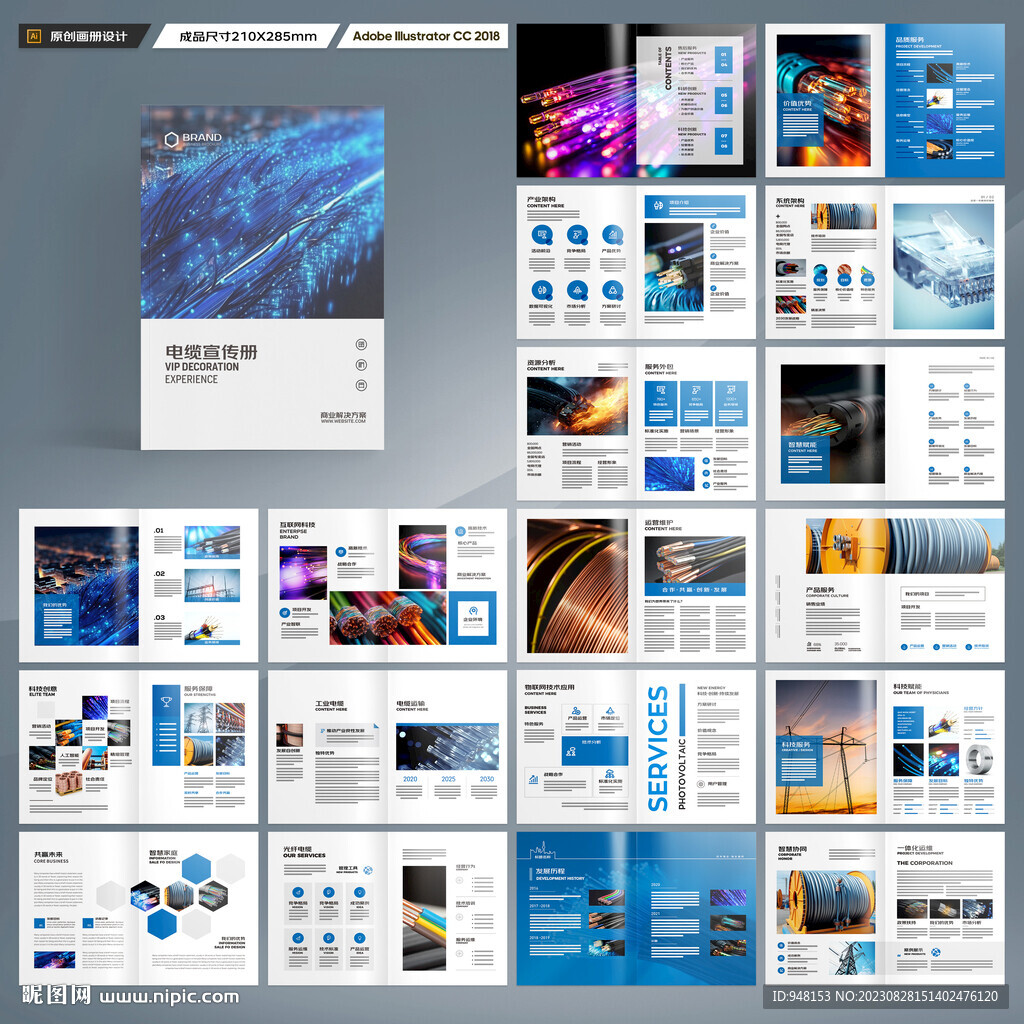Click the vertical PHOTOVOLTAIC text
Screen dimensions: 1024x1024
click(682, 773)
